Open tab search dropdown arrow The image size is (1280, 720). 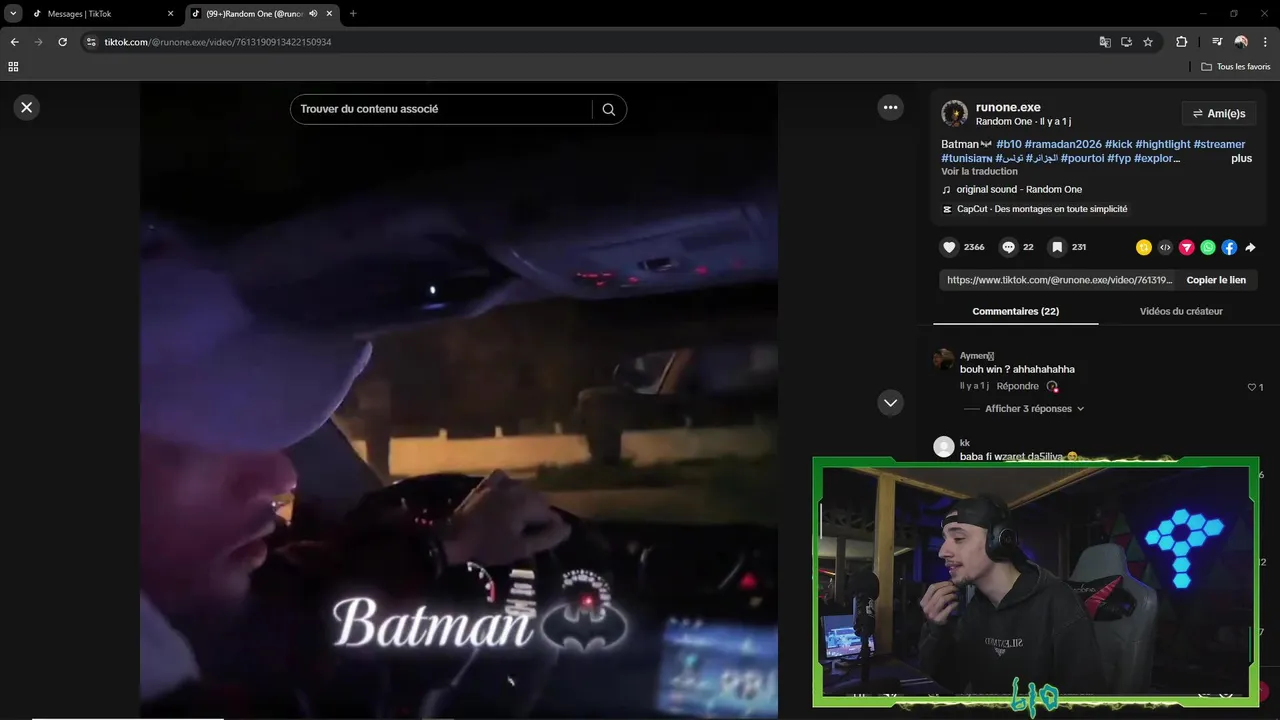pyautogui.click(x=13, y=14)
